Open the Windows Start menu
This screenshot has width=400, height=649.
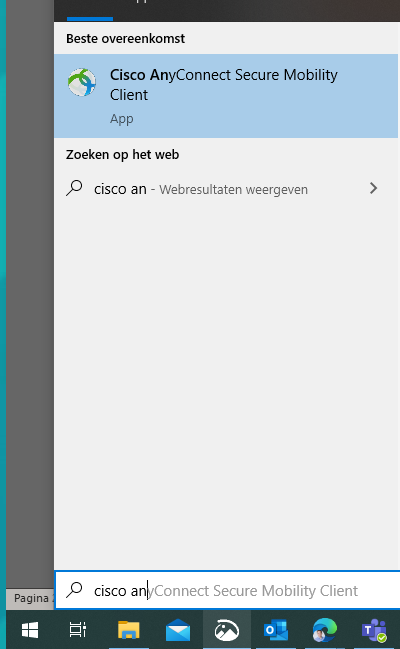(30, 630)
